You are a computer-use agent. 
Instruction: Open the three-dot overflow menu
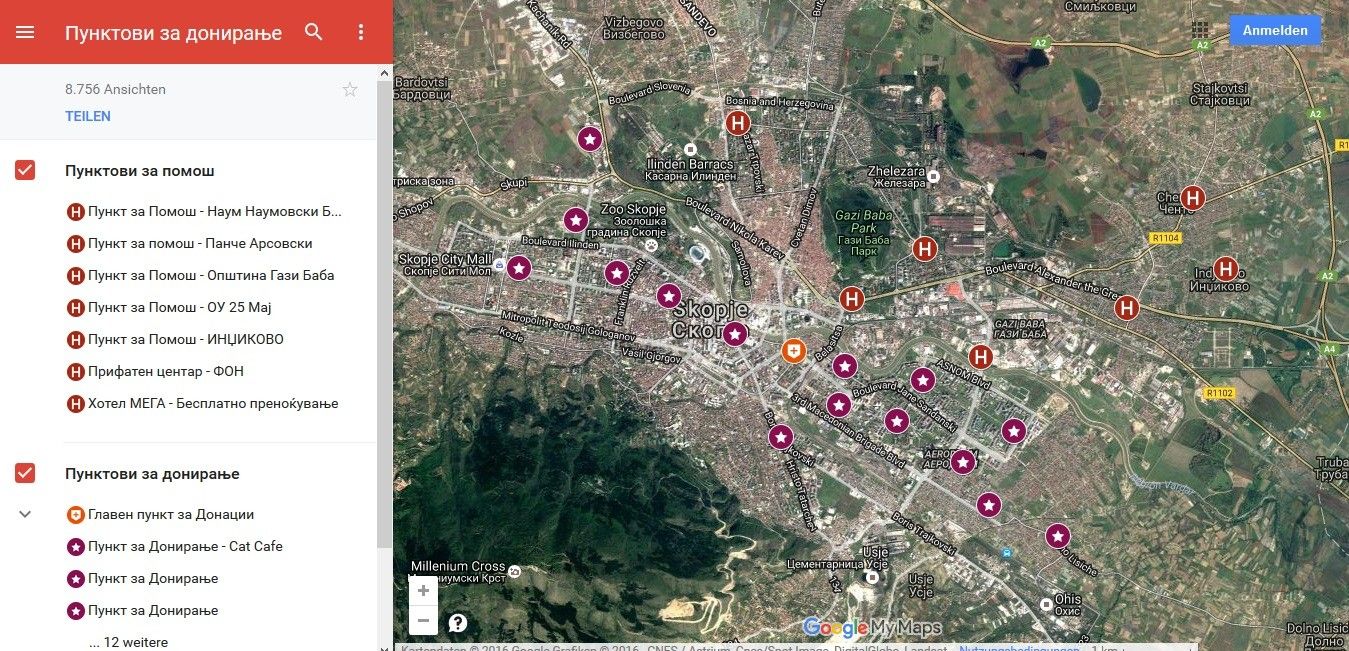(361, 32)
